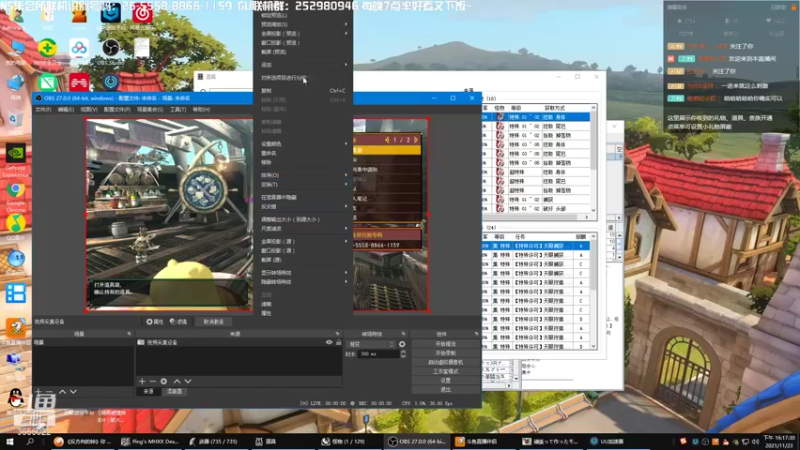Click the 启动虚拟摄像机 button
Viewport: 800px width, 450px height.
[x=446, y=362]
